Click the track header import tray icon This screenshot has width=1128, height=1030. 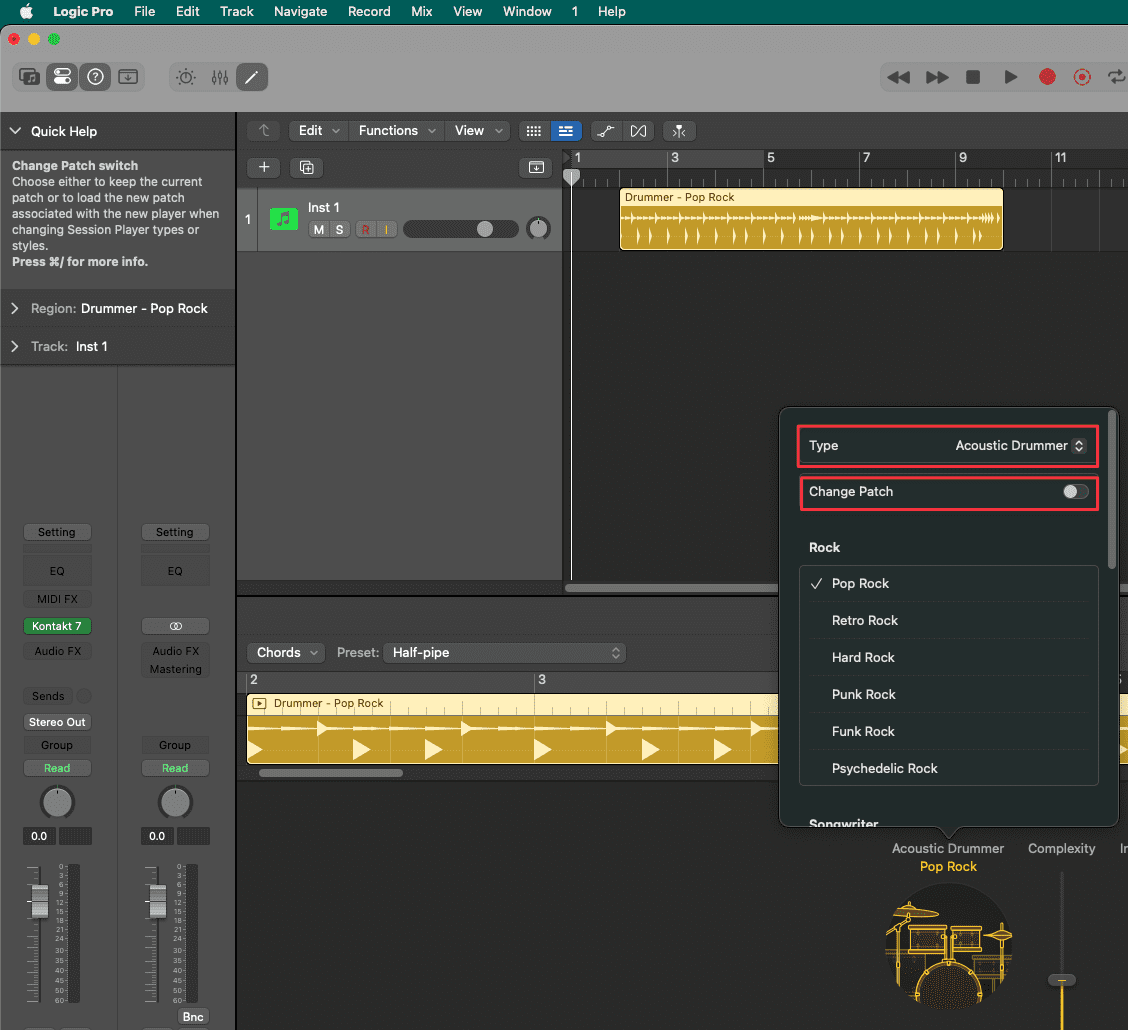(537, 168)
